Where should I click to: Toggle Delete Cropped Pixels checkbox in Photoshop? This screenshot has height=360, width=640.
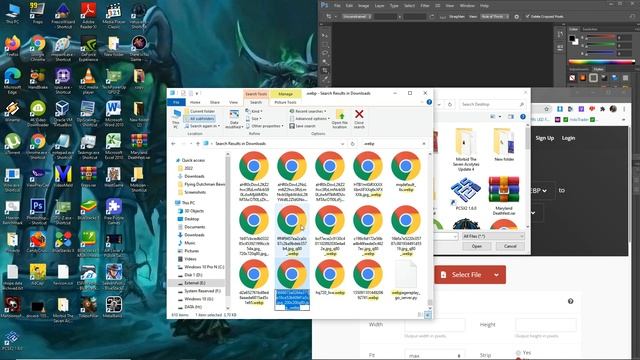pos(527,17)
